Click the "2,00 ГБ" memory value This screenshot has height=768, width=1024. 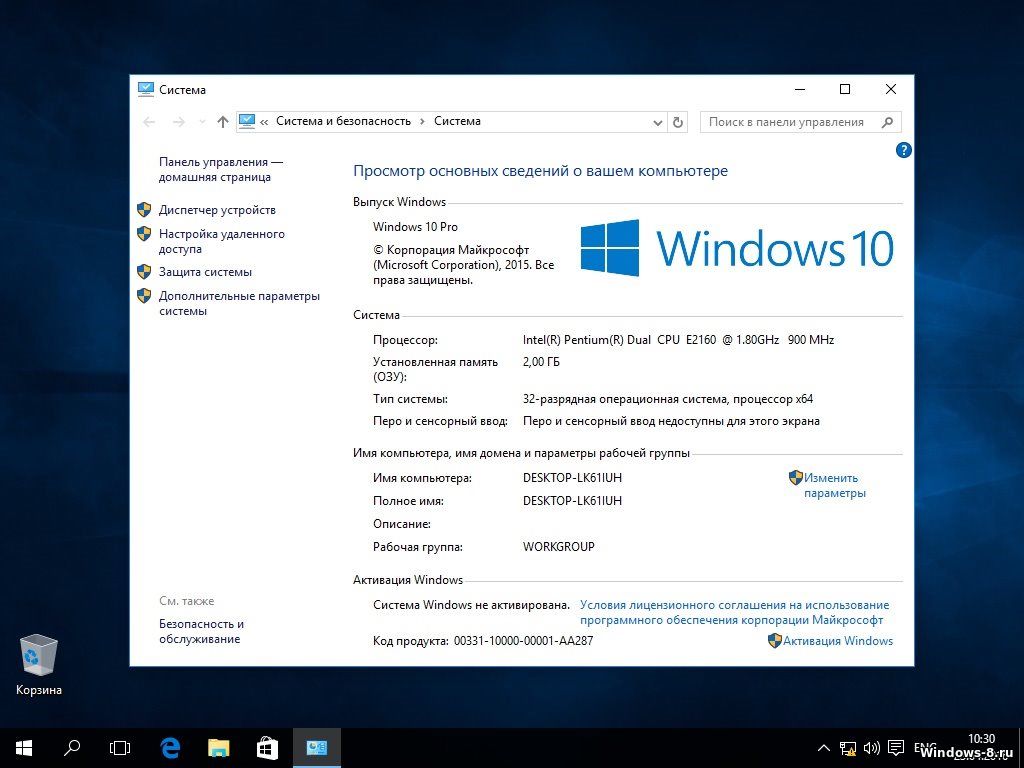[x=541, y=361]
